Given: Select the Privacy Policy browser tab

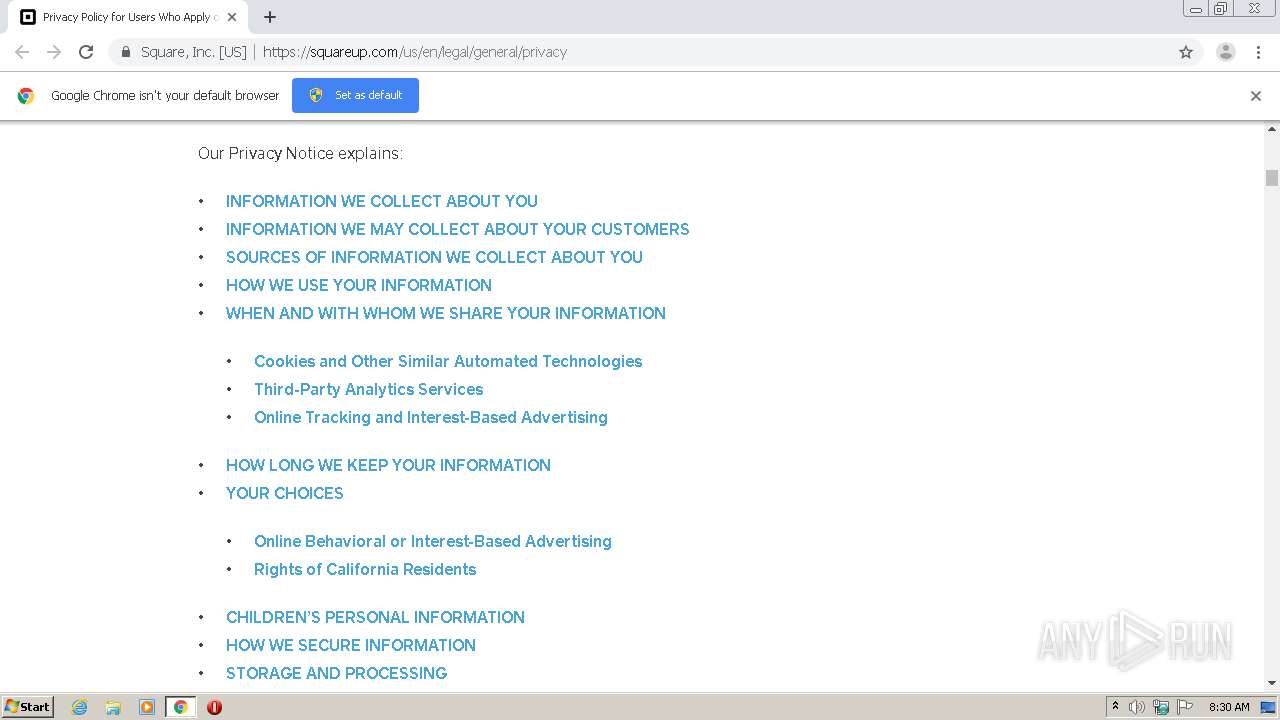Looking at the screenshot, I should click(127, 17).
